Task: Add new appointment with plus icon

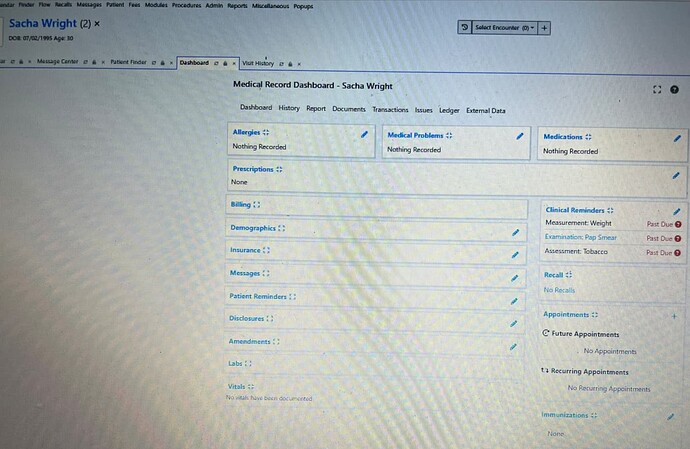Action: [x=674, y=316]
